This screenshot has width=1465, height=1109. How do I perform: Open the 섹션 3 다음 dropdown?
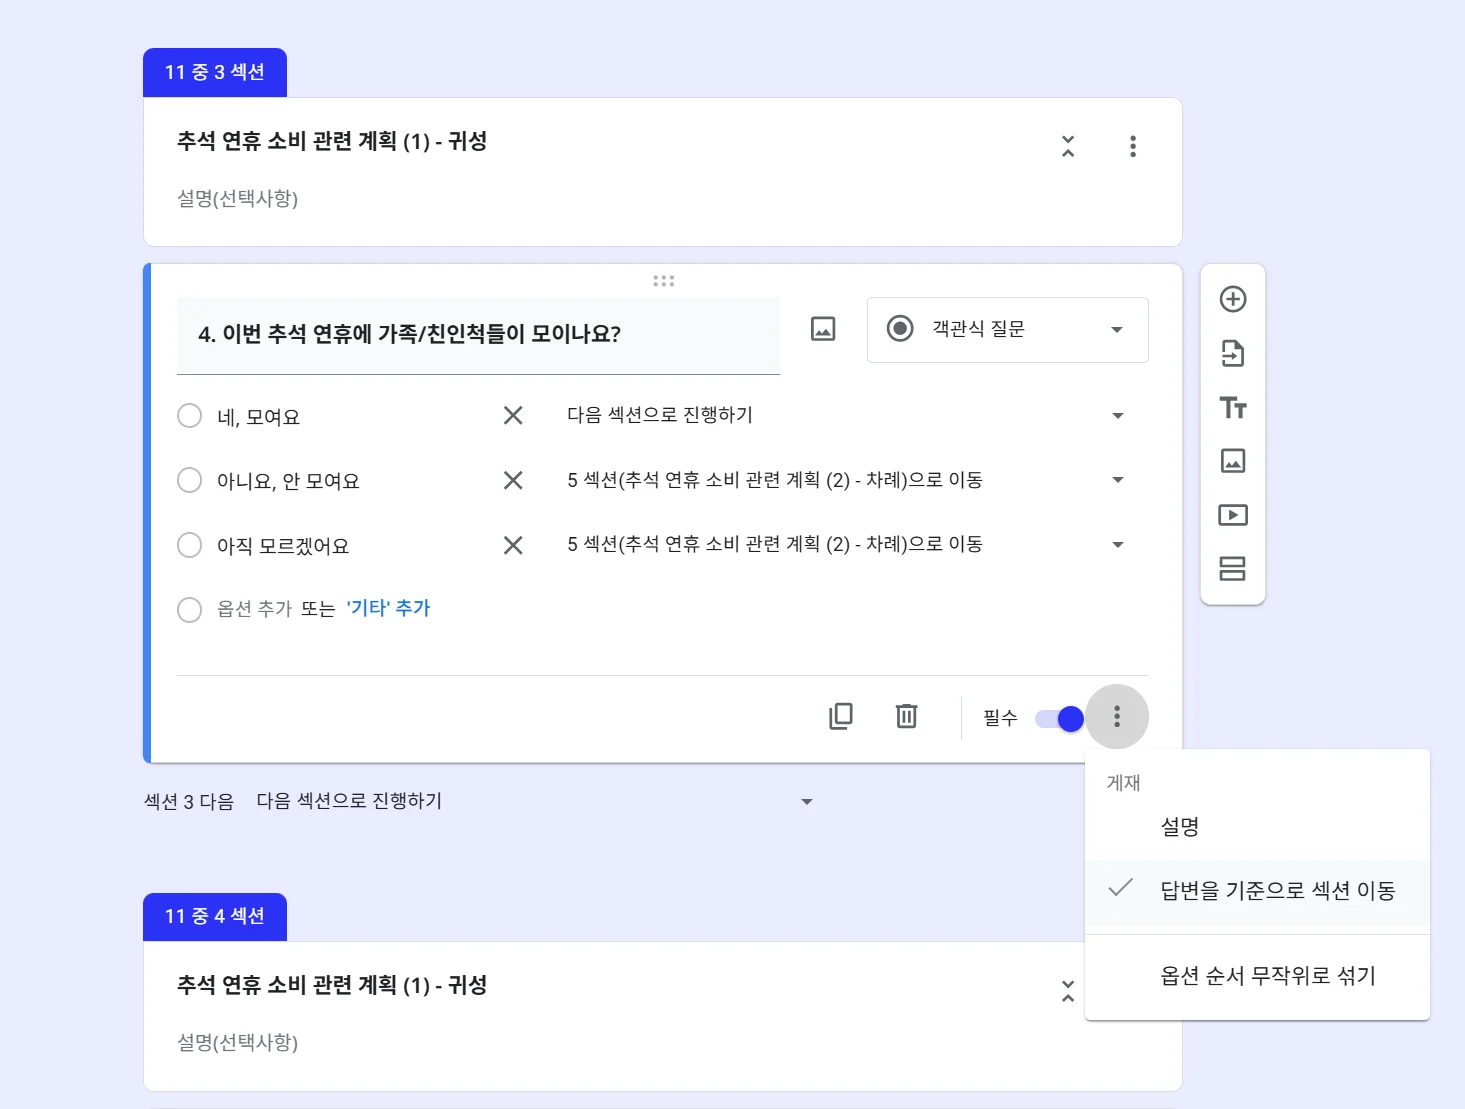[805, 800]
